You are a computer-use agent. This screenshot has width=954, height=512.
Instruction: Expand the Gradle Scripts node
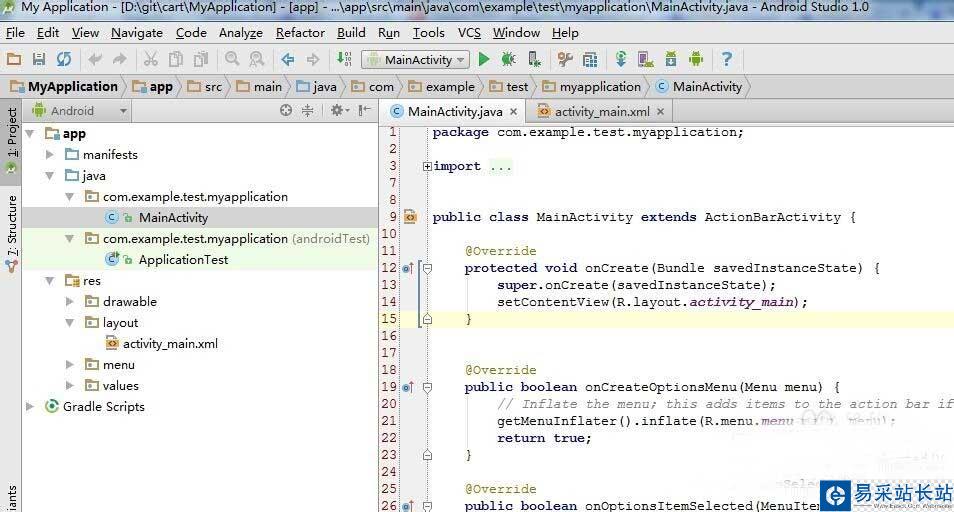pyautogui.click(x=29, y=406)
